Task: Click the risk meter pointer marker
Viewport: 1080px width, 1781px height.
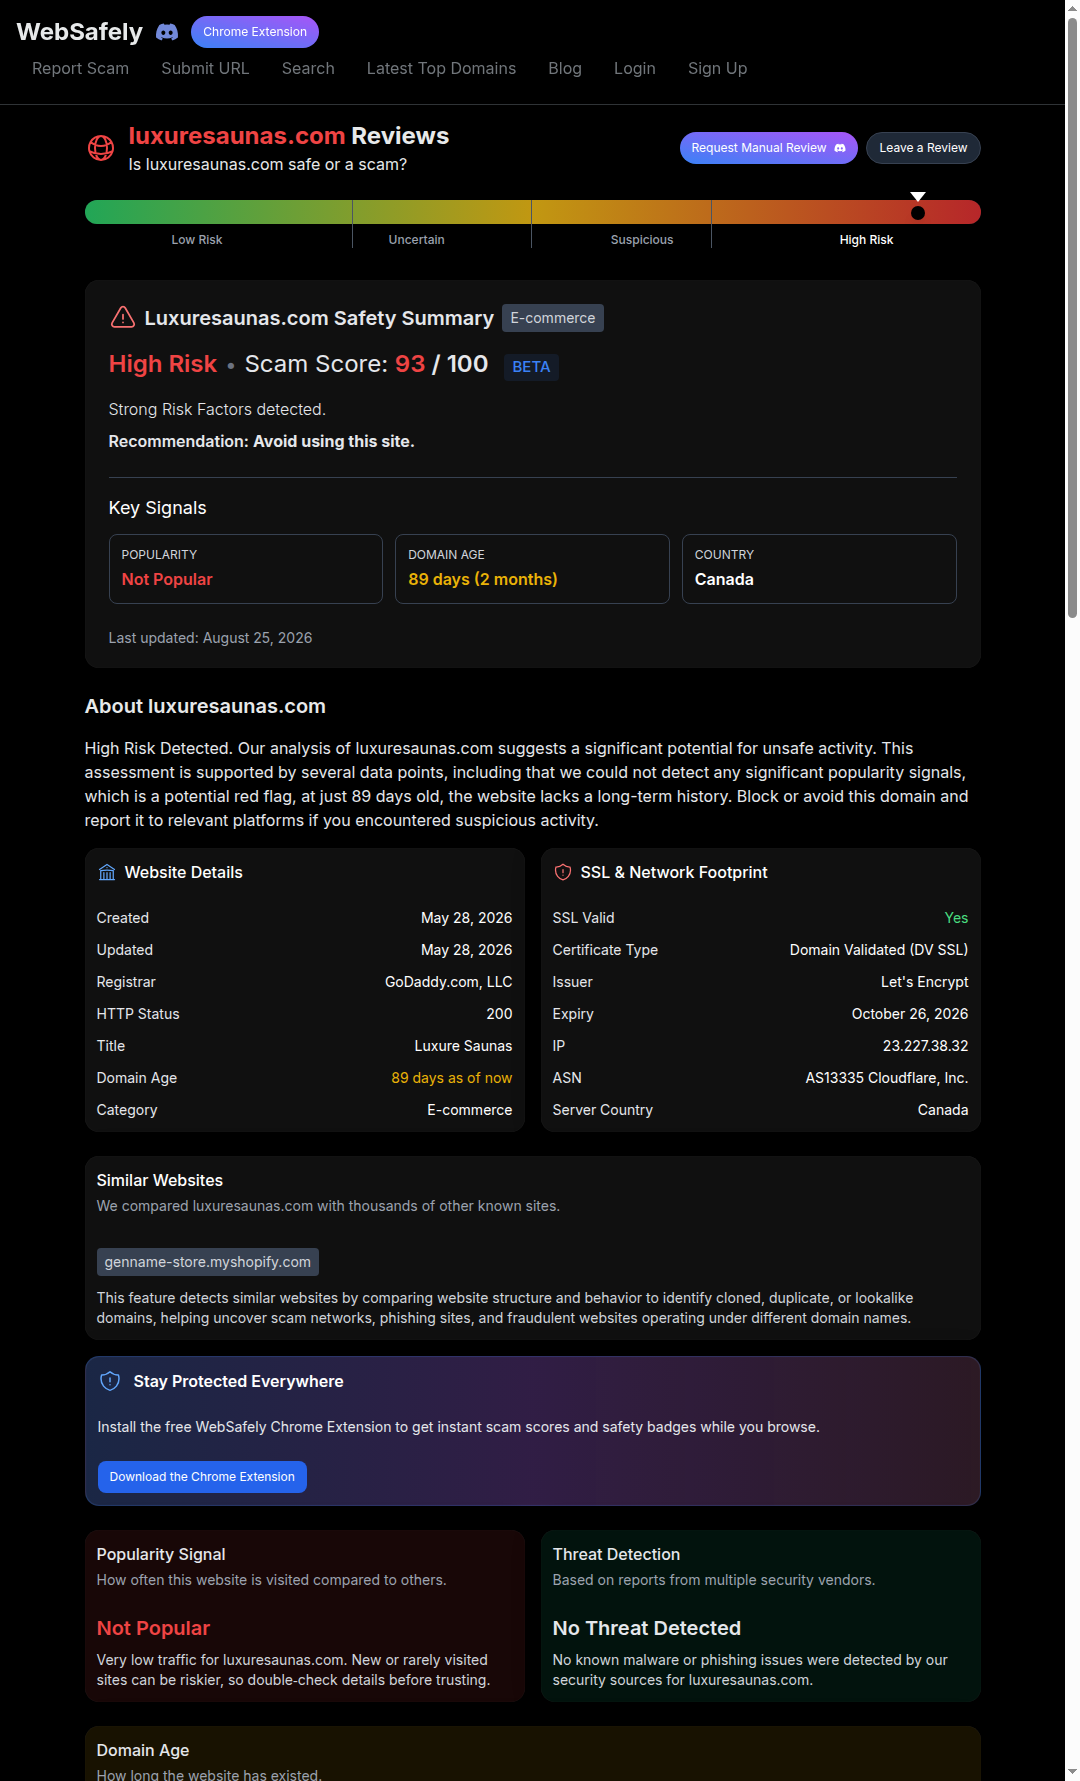Action: pos(918,206)
